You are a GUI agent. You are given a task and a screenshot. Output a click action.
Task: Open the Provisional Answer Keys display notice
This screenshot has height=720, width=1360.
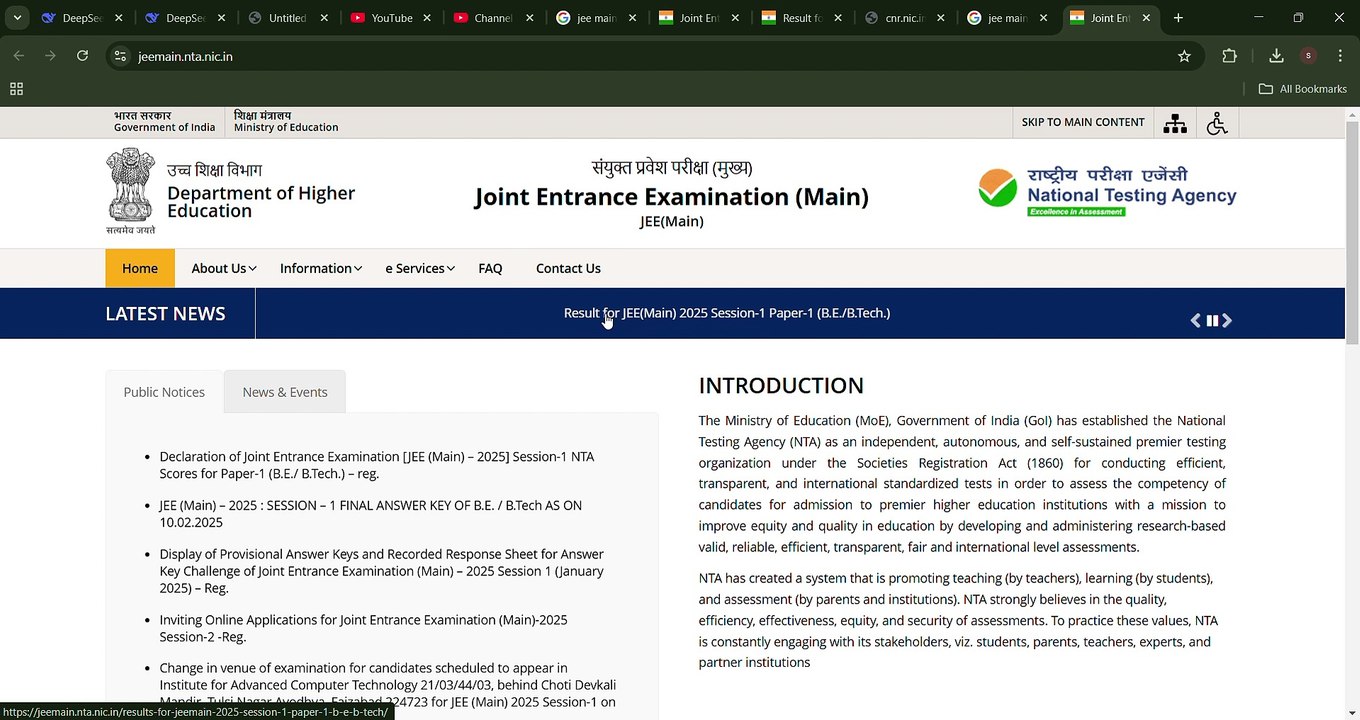click(x=382, y=571)
